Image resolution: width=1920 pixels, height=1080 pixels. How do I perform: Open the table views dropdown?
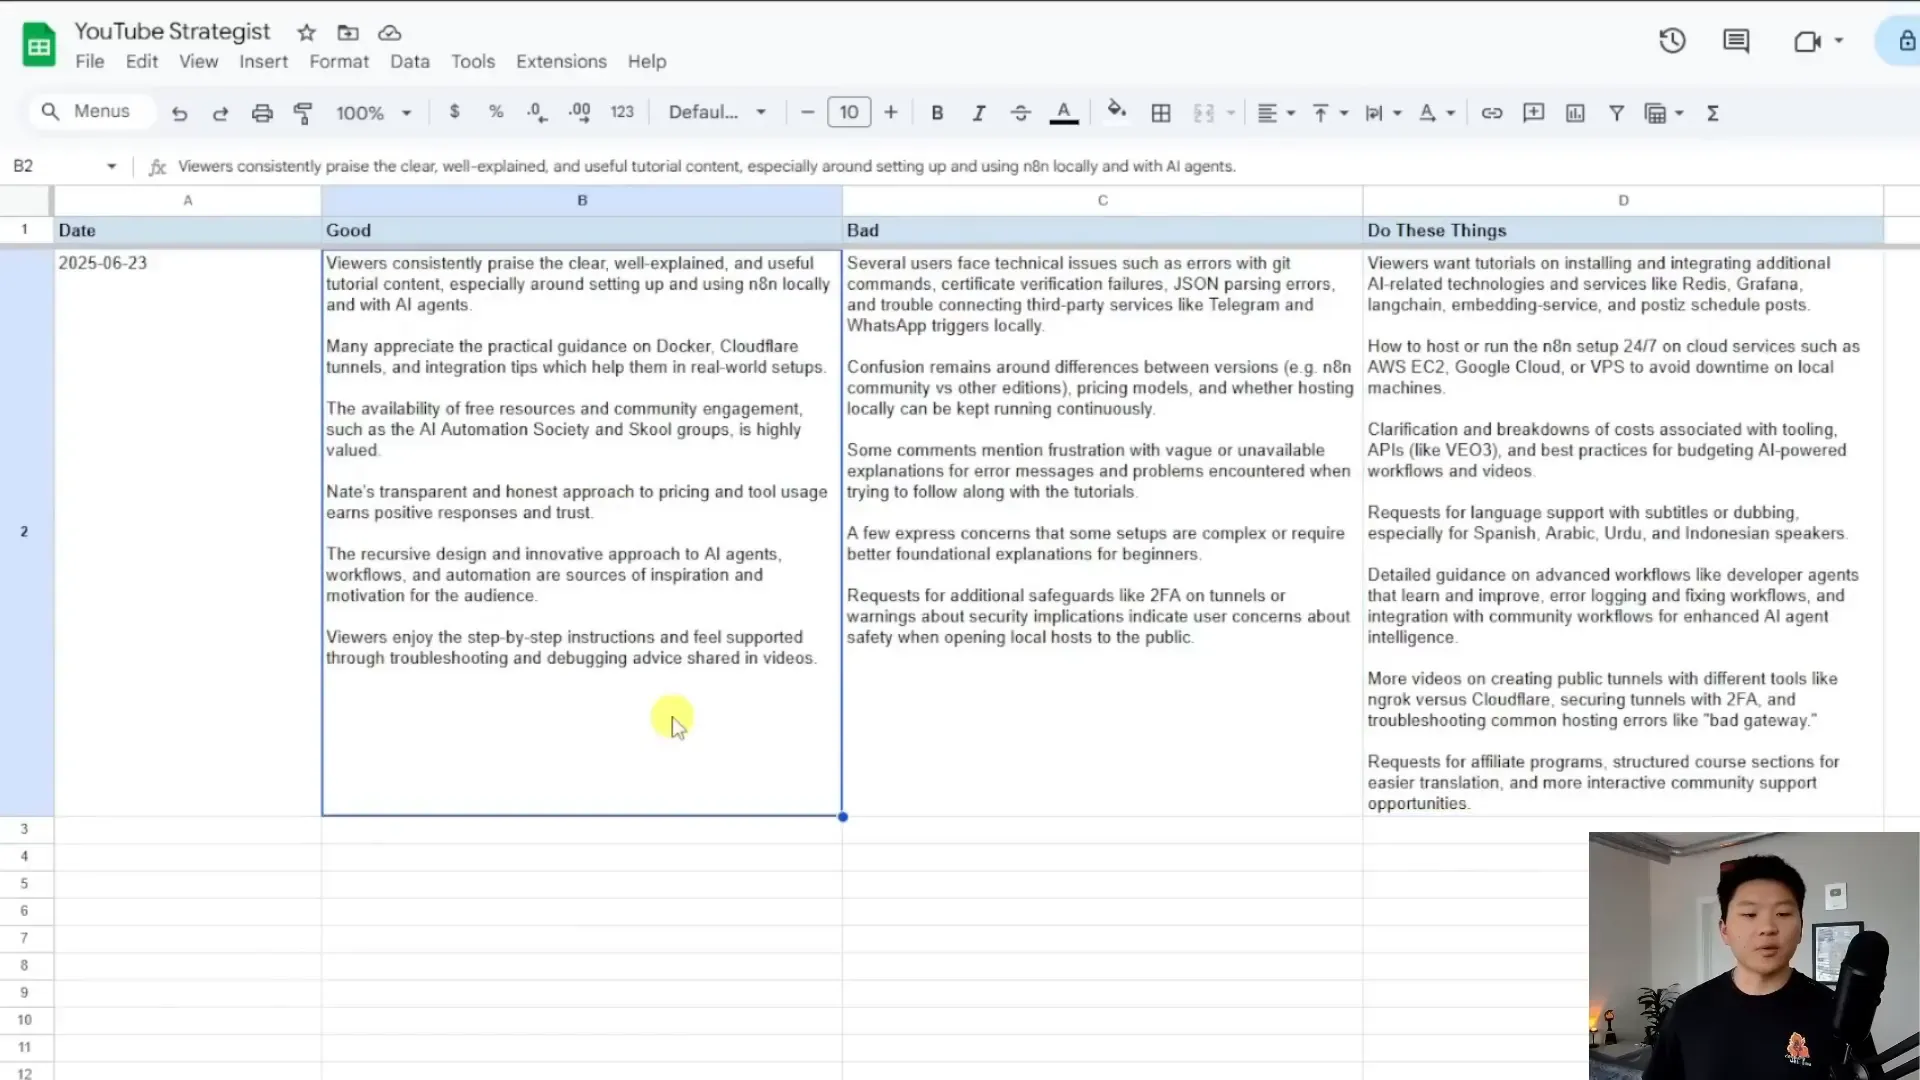[x=1664, y=113]
